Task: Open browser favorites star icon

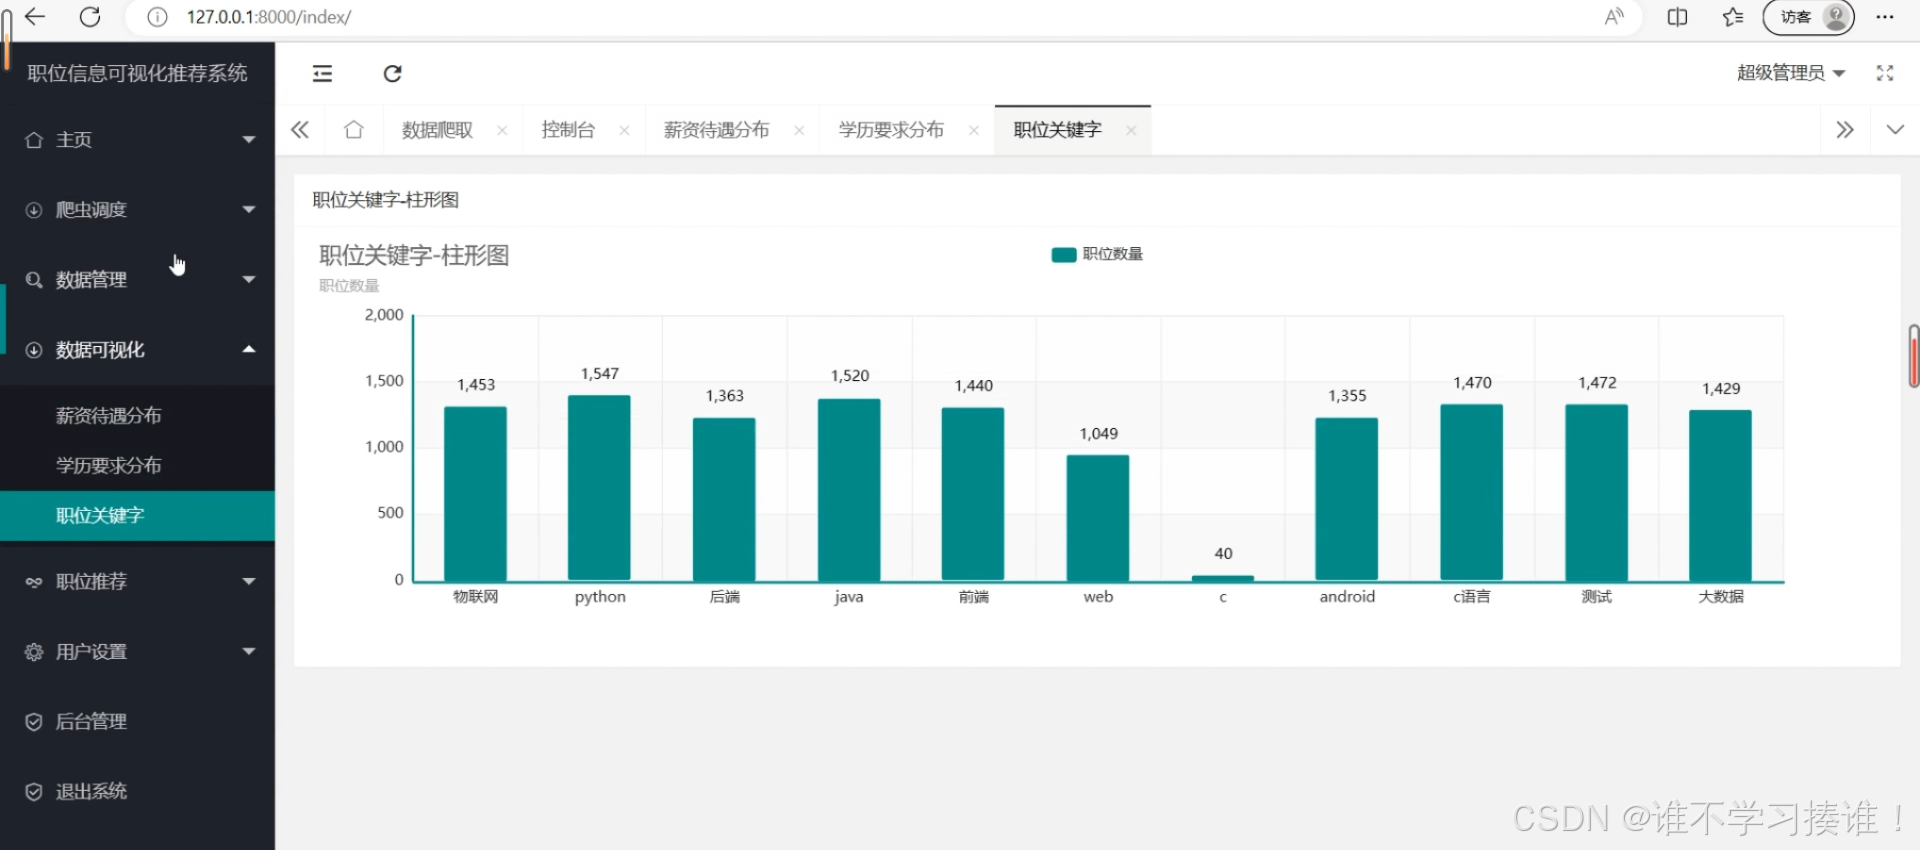Action: click(1733, 17)
